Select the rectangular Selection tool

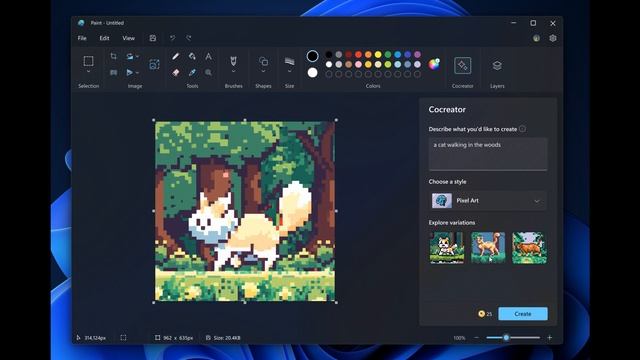tap(88, 61)
